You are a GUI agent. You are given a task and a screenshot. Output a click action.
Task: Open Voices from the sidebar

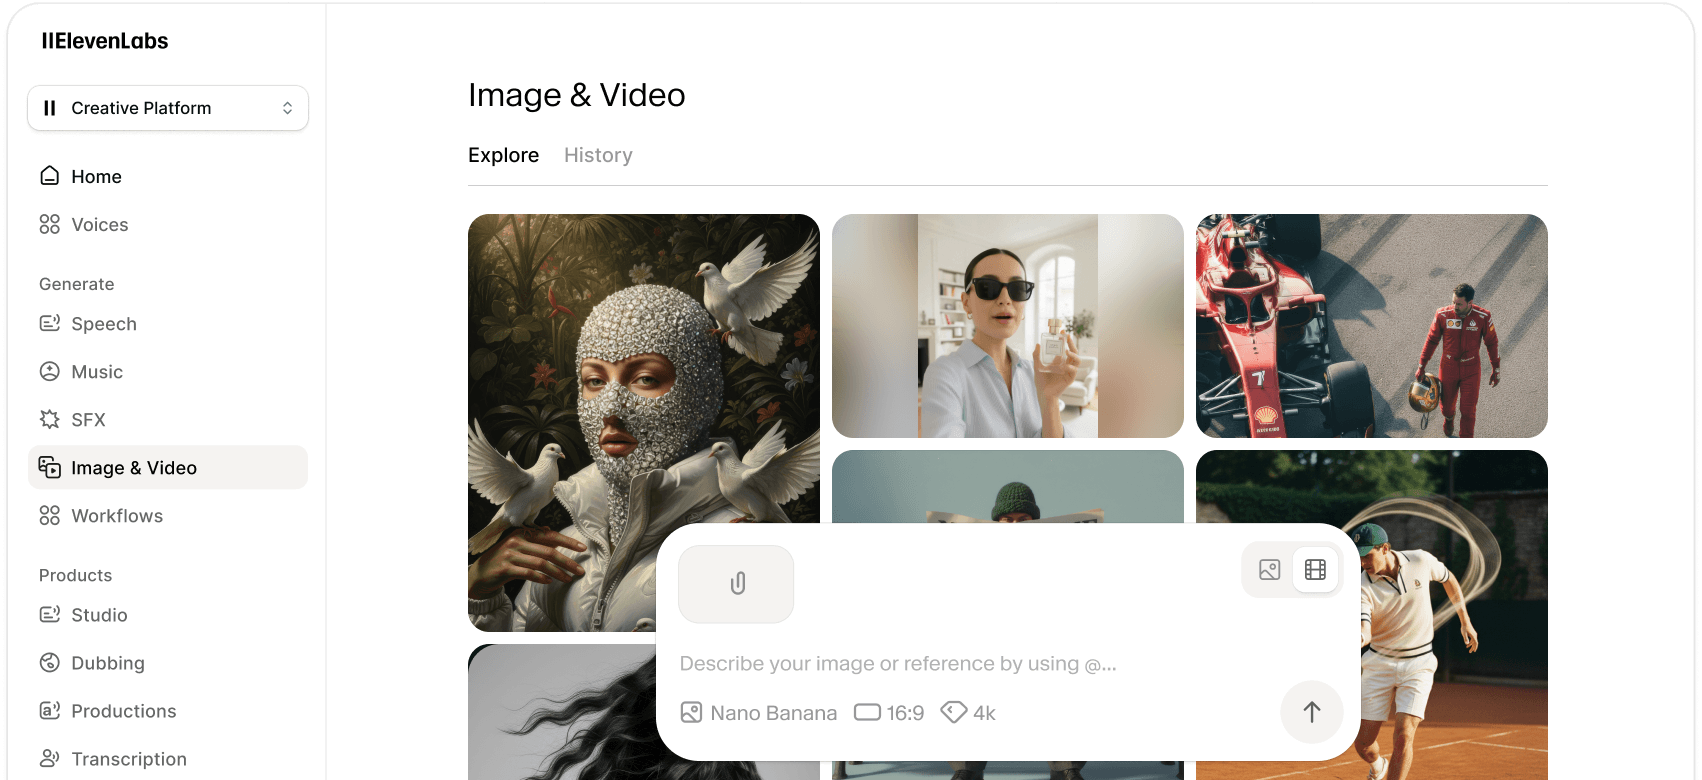point(168,224)
